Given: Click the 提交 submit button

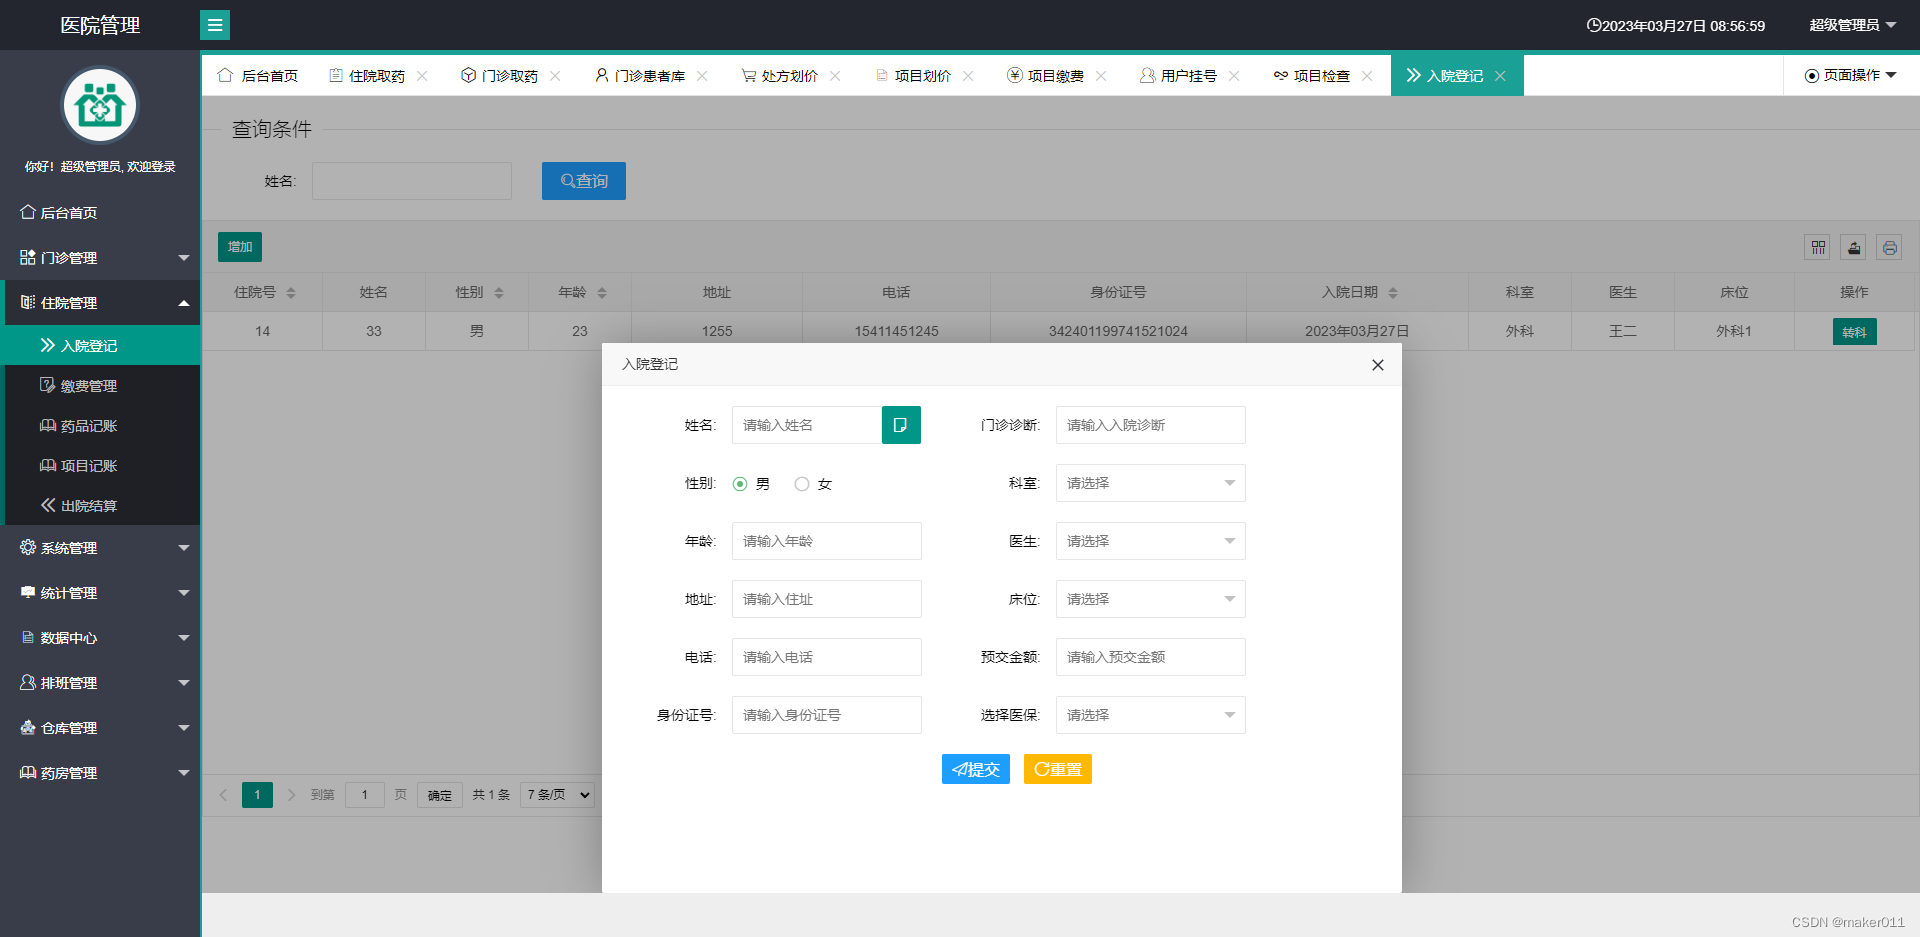Looking at the screenshot, I should click(976, 769).
